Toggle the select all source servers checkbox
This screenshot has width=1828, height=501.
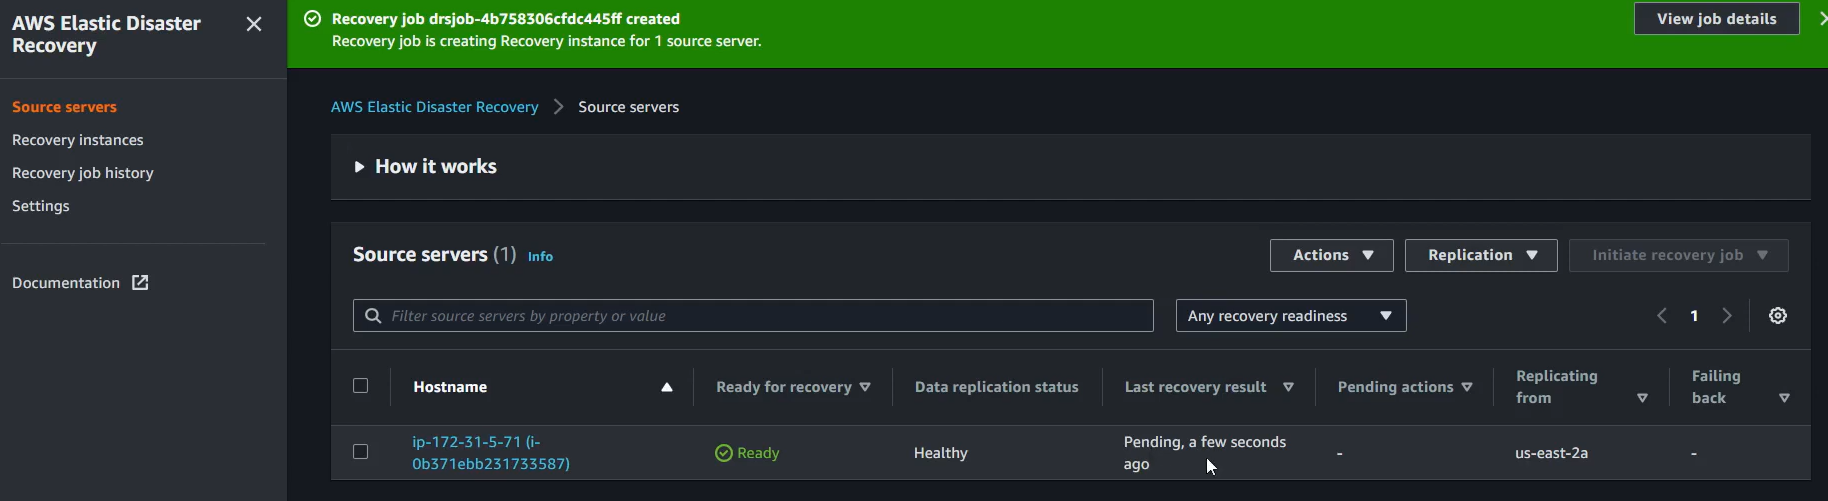tap(361, 386)
